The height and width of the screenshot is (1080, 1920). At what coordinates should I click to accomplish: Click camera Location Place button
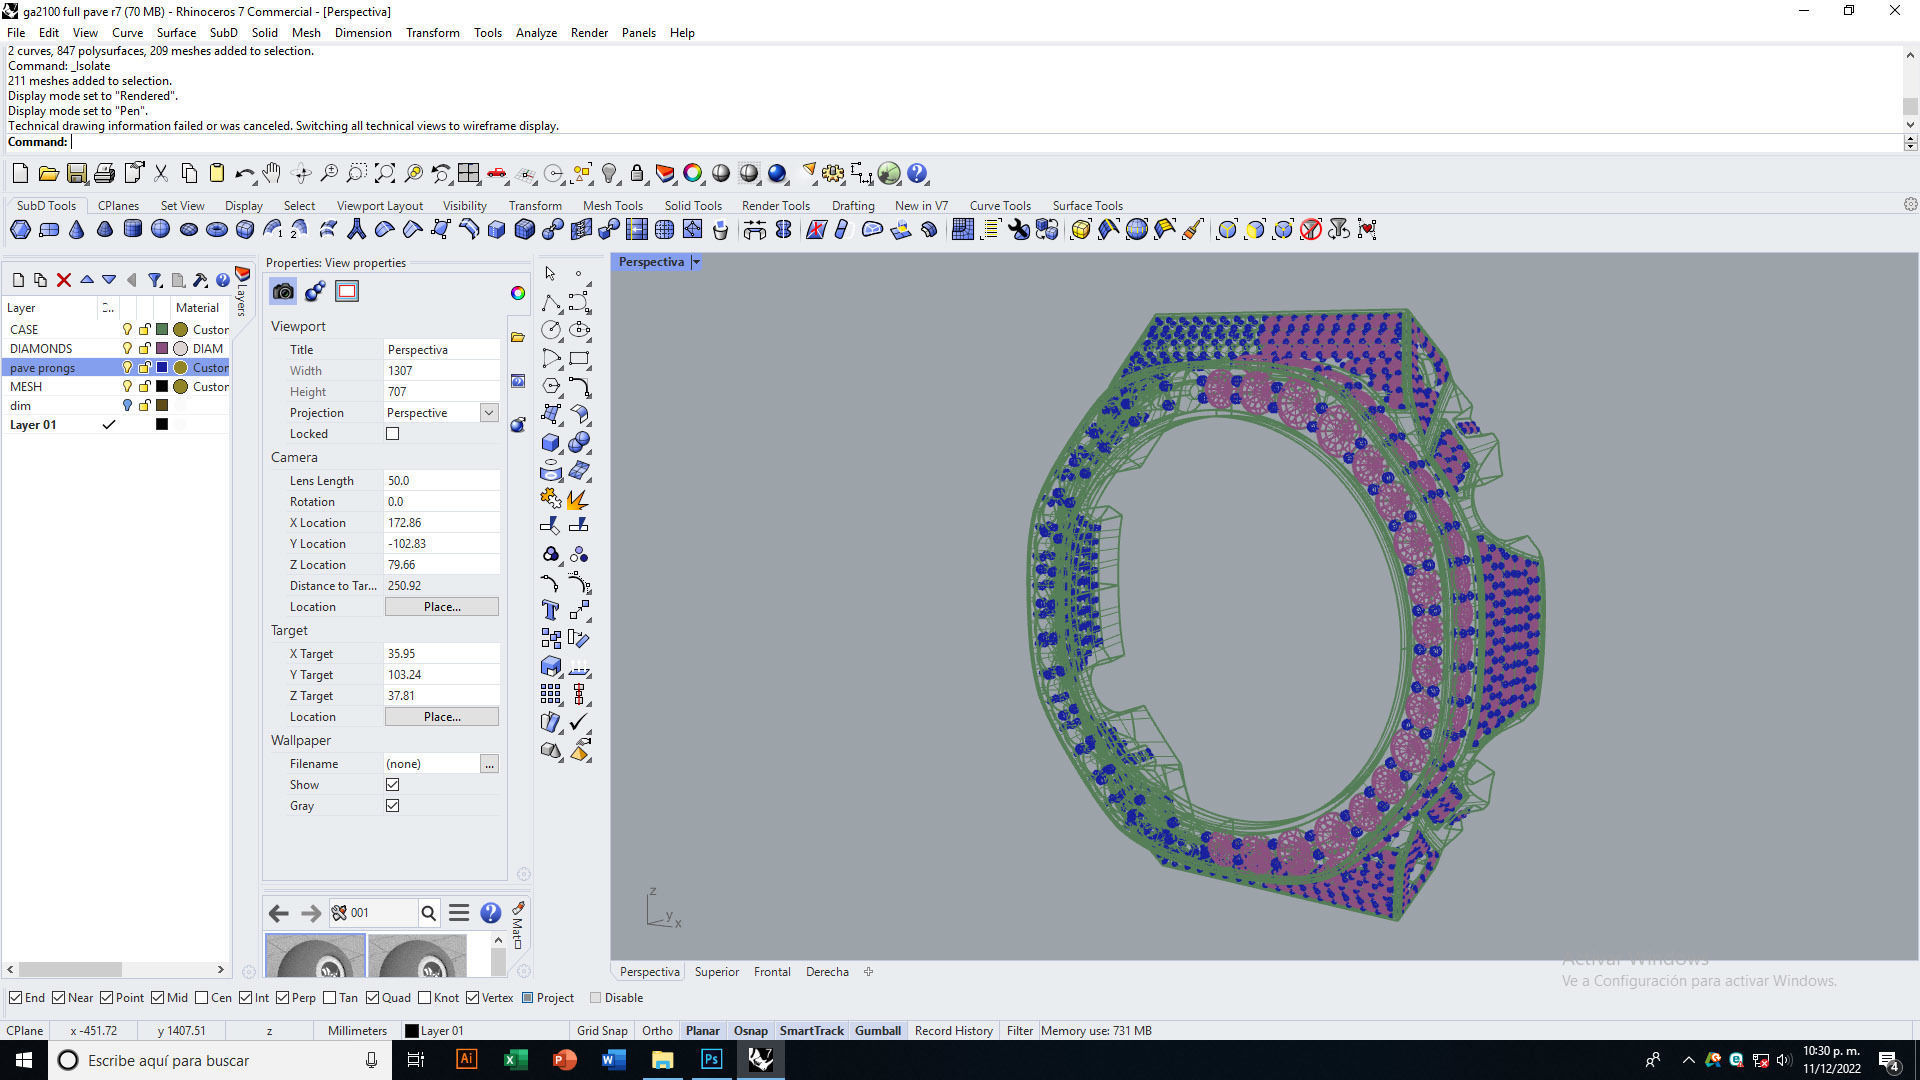pos(442,607)
